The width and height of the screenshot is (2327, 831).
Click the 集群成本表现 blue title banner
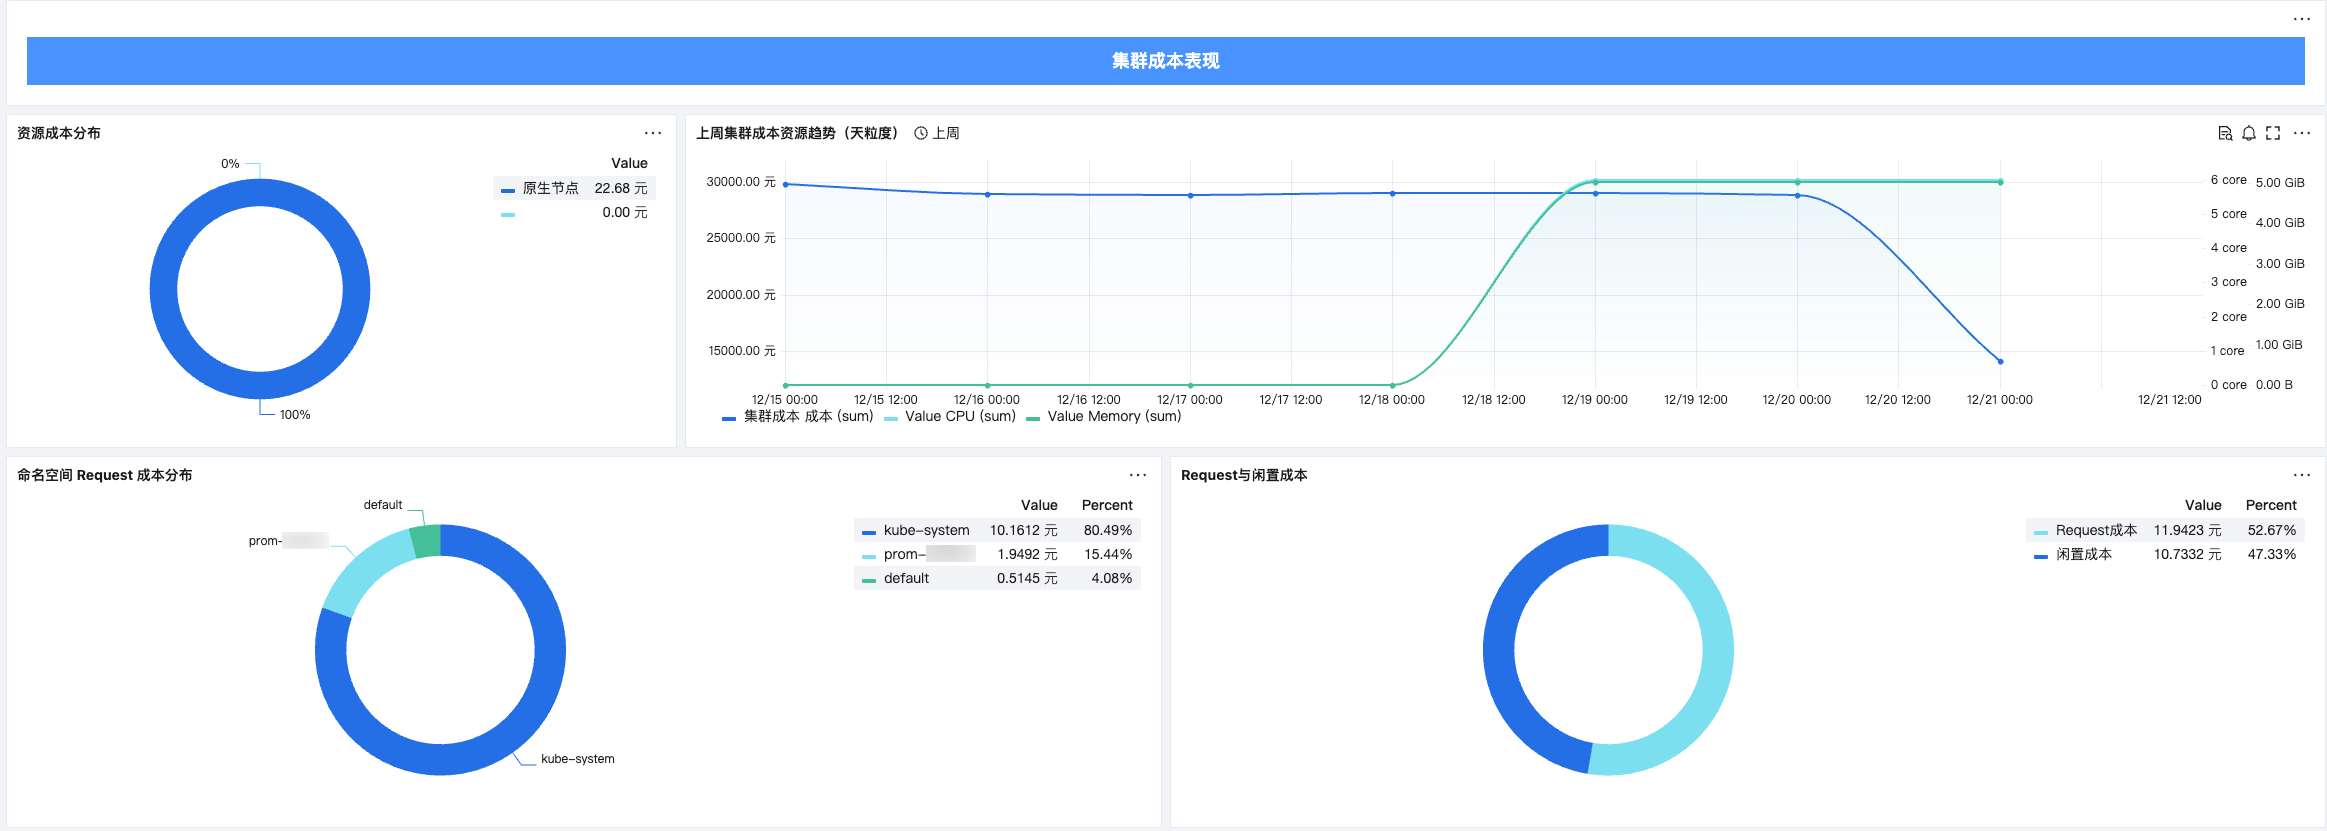tap(1165, 61)
